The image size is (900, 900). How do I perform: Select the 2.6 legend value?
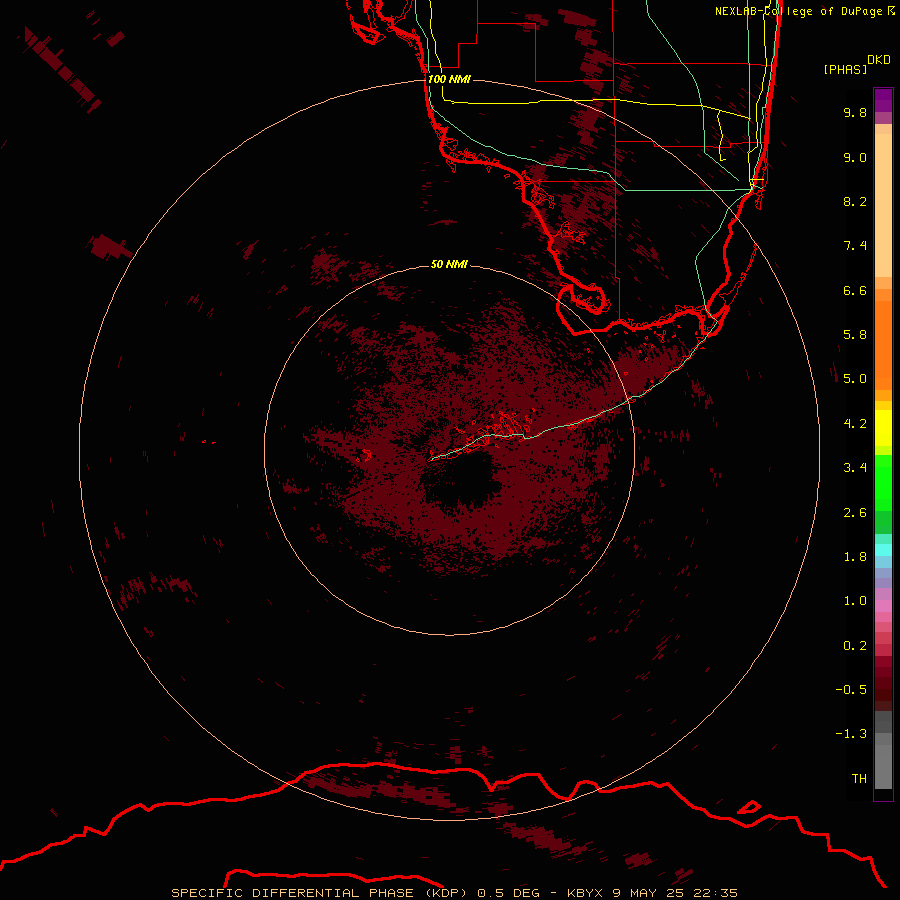point(855,513)
